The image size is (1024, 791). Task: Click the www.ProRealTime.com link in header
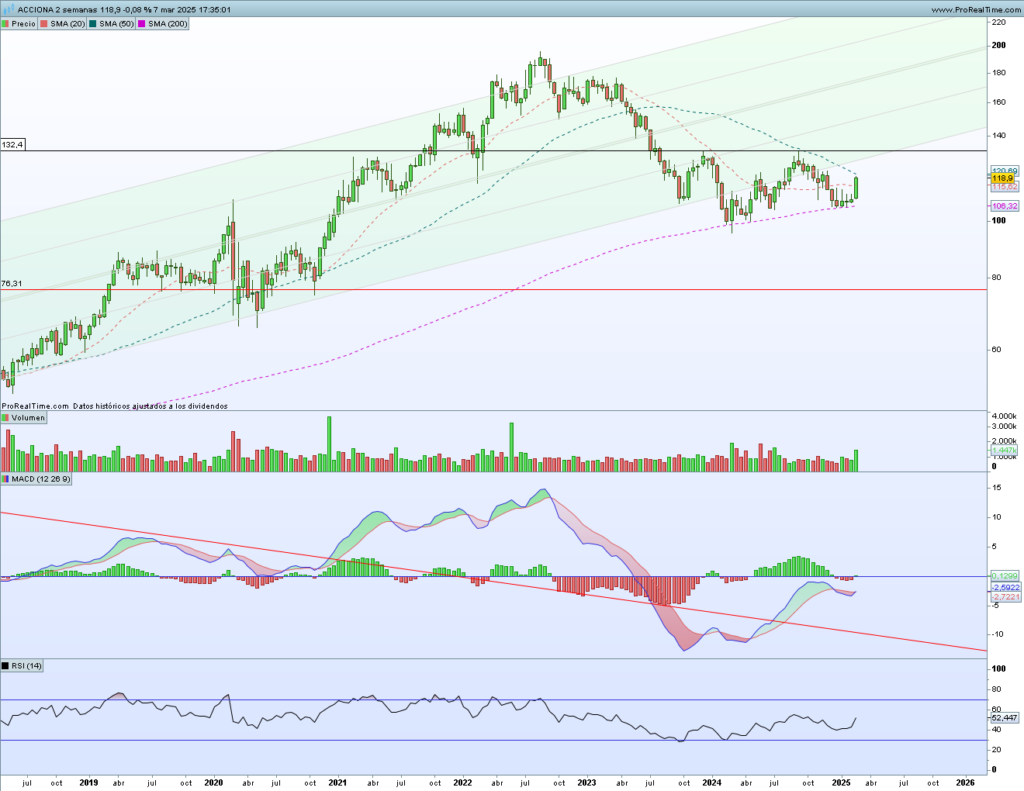coord(962,9)
